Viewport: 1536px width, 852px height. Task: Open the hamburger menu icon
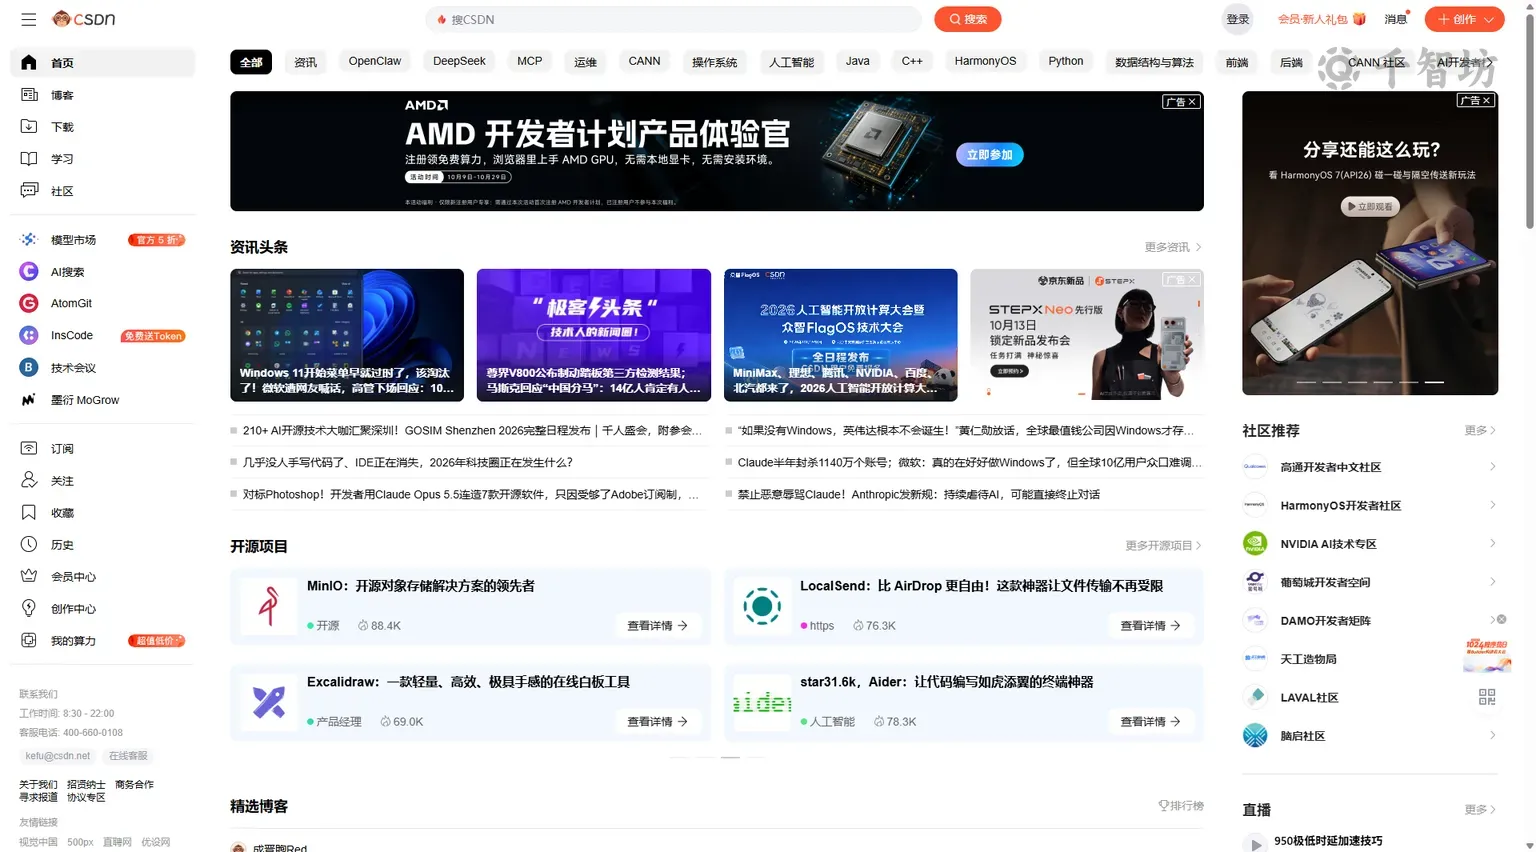(x=28, y=19)
